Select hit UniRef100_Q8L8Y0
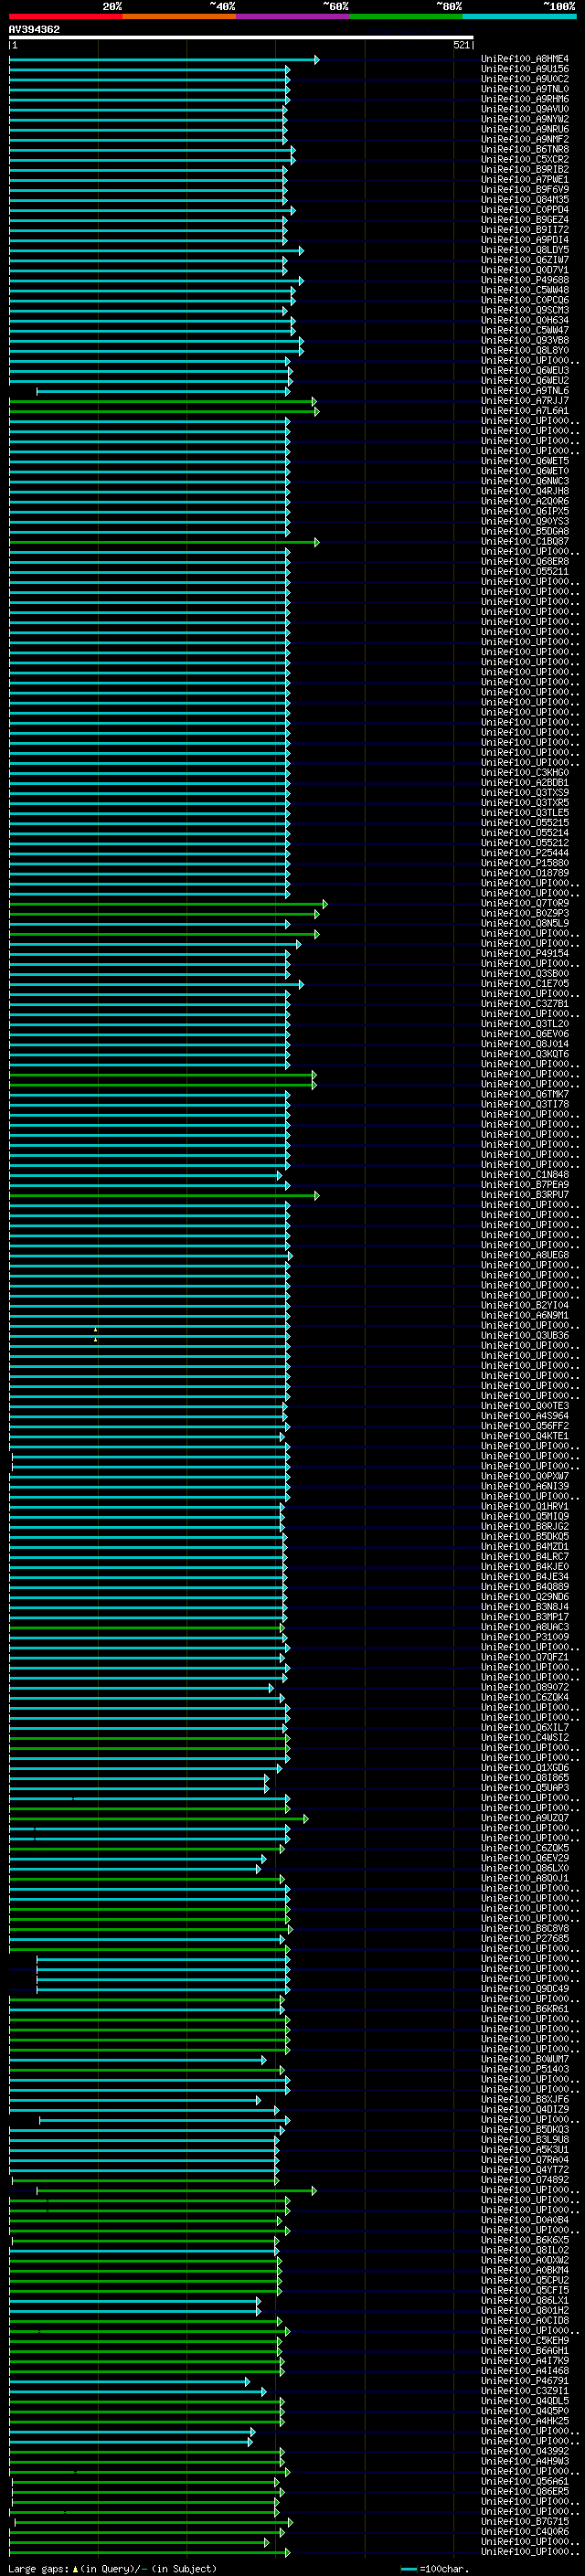Screen dimensions: 585x2576 [x=525, y=350]
